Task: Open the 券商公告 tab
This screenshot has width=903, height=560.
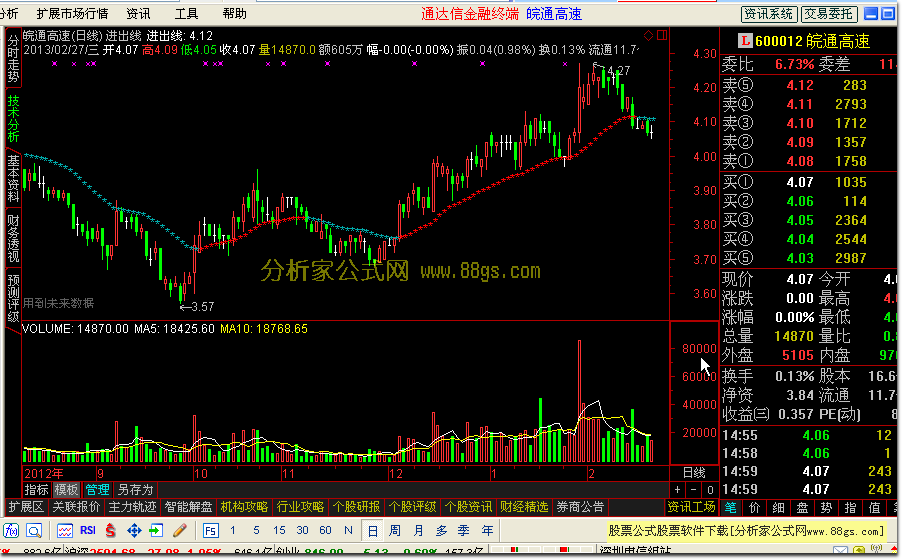Action: tap(580, 507)
